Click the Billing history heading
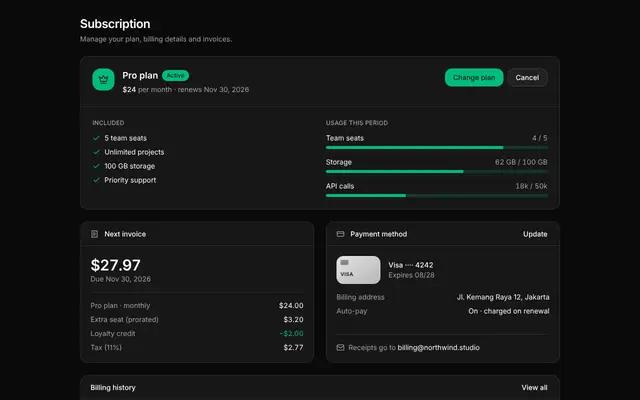Image resolution: width=640 pixels, height=400 pixels. [x=113, y=387]
